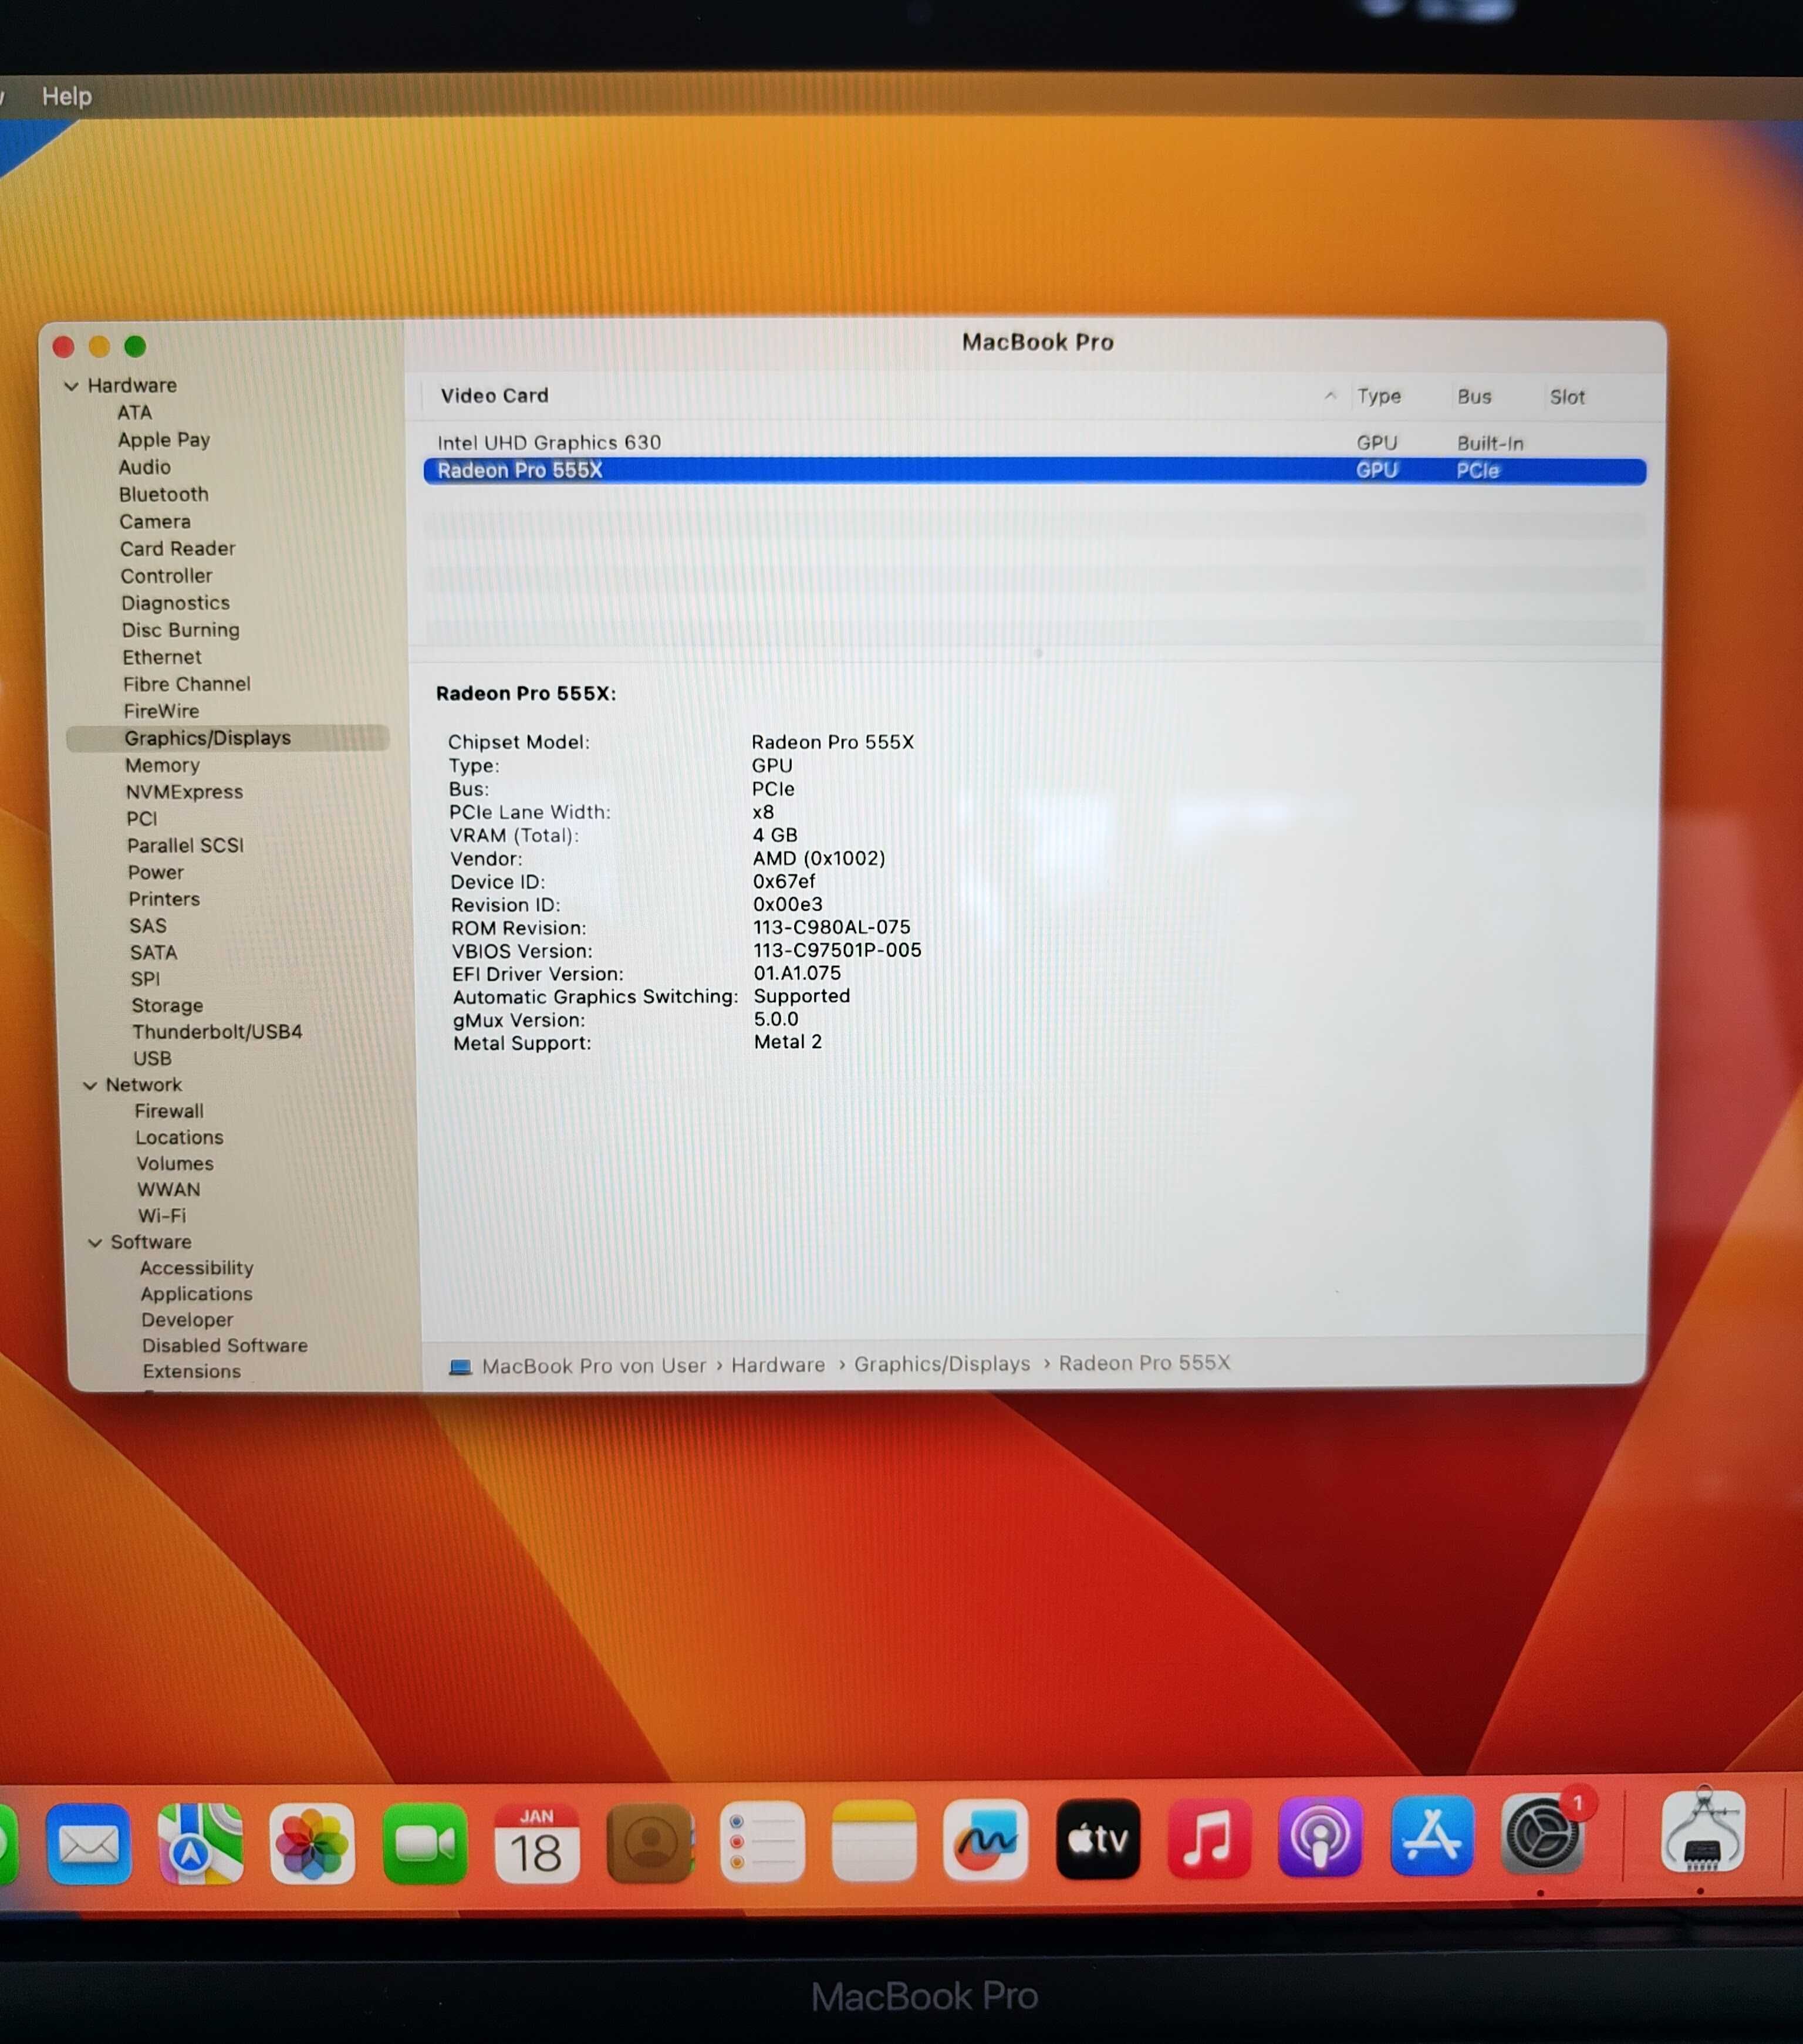The image size is (1803, 2044).
Task: Select Extensions under Software
Action: click(x=191, y=1372)
